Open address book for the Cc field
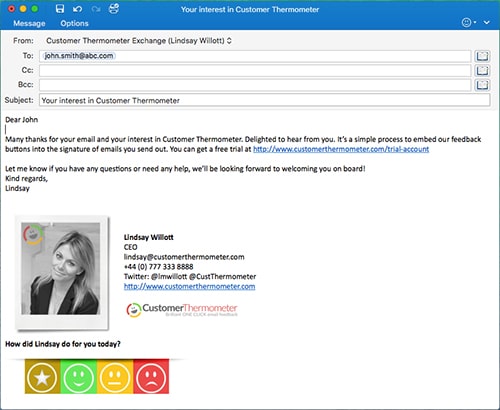Screen dimensions: 500x410 click(x=482, y=70)
